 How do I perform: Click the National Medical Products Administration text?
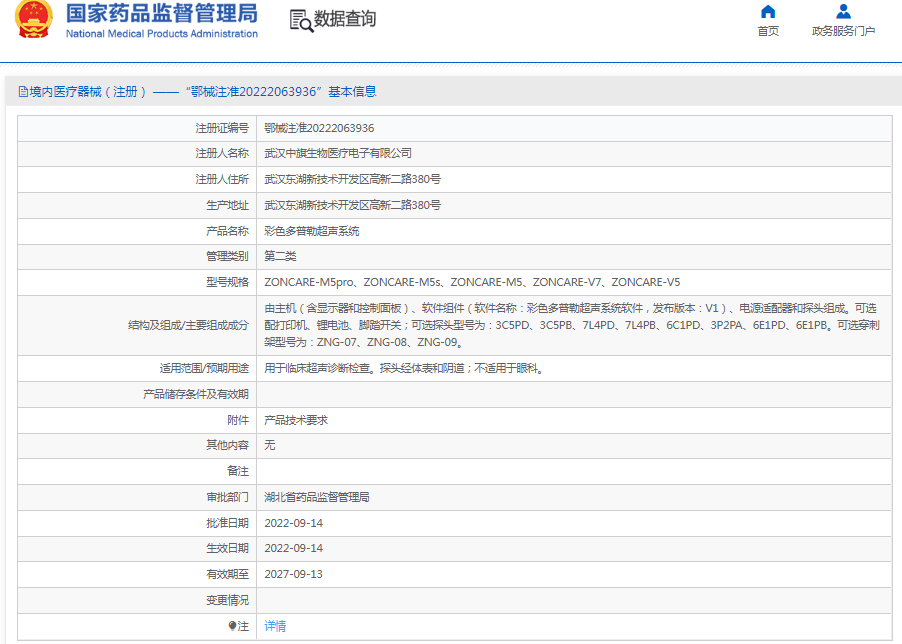161,34
